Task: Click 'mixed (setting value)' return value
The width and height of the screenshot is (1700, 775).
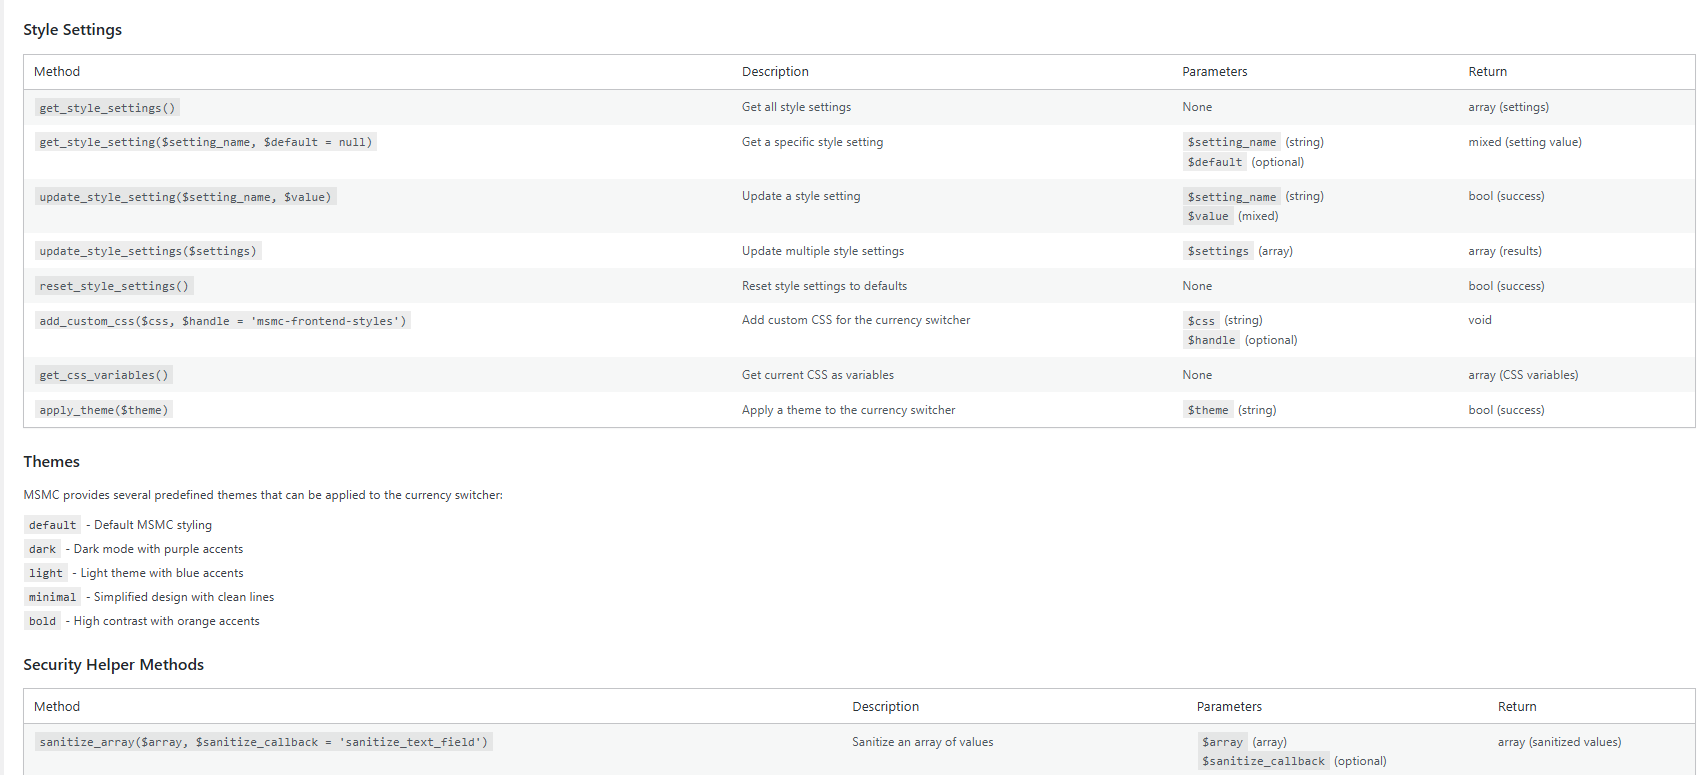Action: pyautogui.click(x=1525, y=142)
